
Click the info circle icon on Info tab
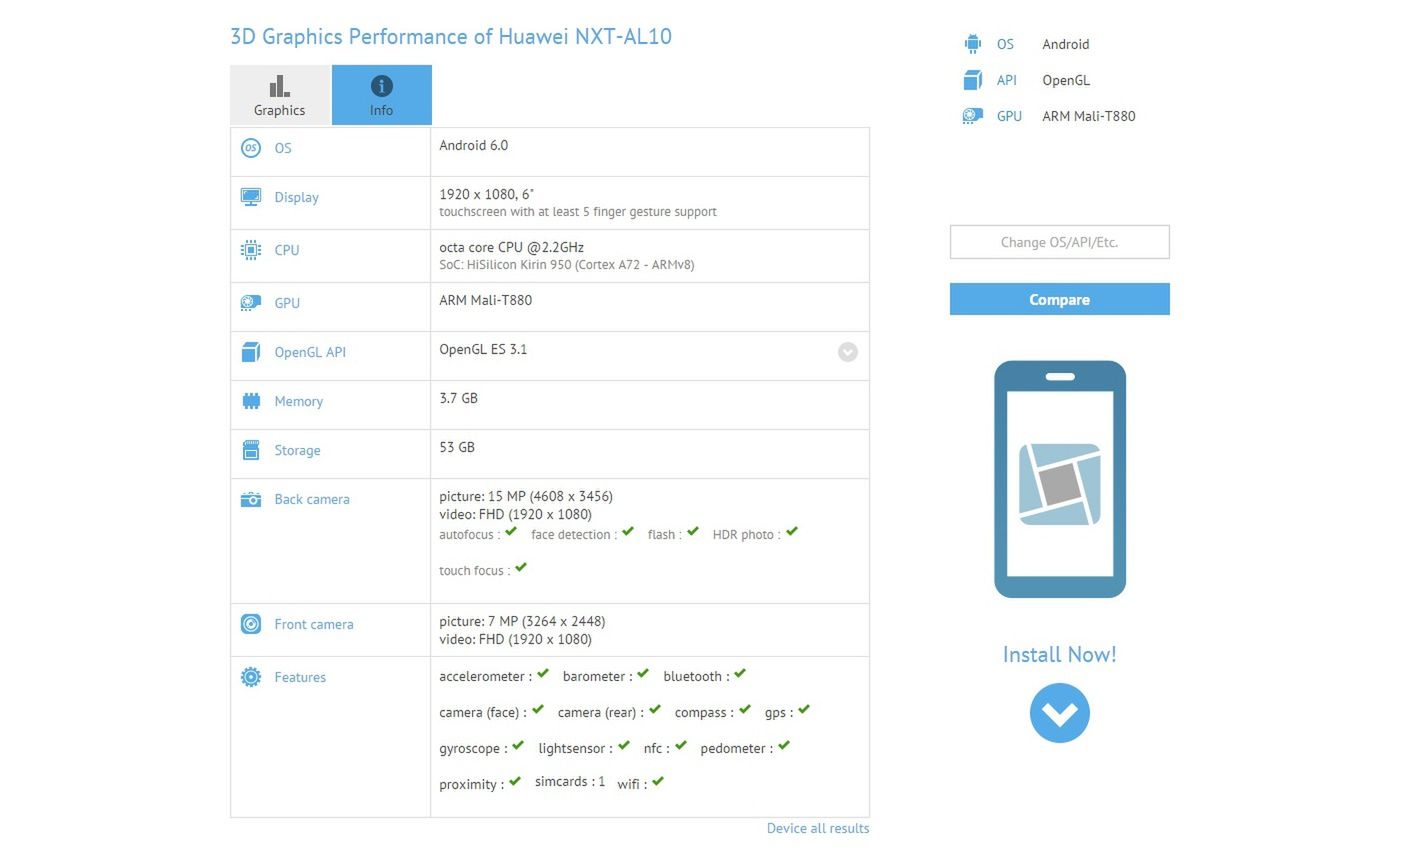382,86
